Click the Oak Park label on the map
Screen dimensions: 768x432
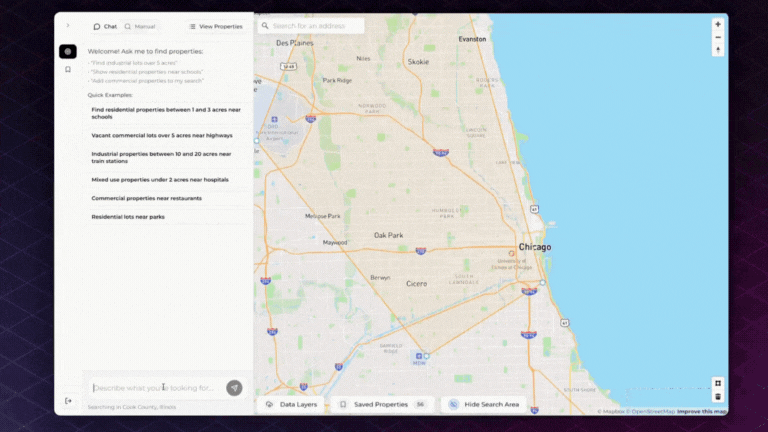(x=388, y=236)
